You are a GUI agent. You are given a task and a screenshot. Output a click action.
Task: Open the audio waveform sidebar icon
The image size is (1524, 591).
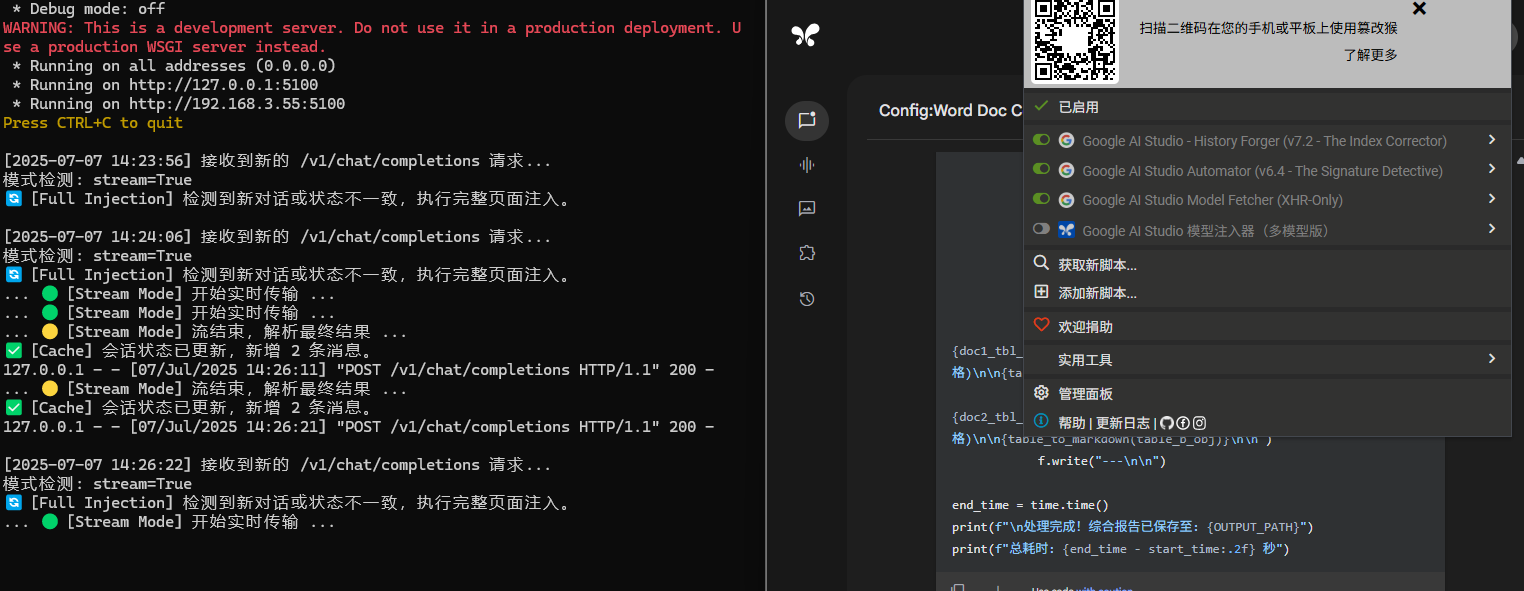(x=807, y=165)
